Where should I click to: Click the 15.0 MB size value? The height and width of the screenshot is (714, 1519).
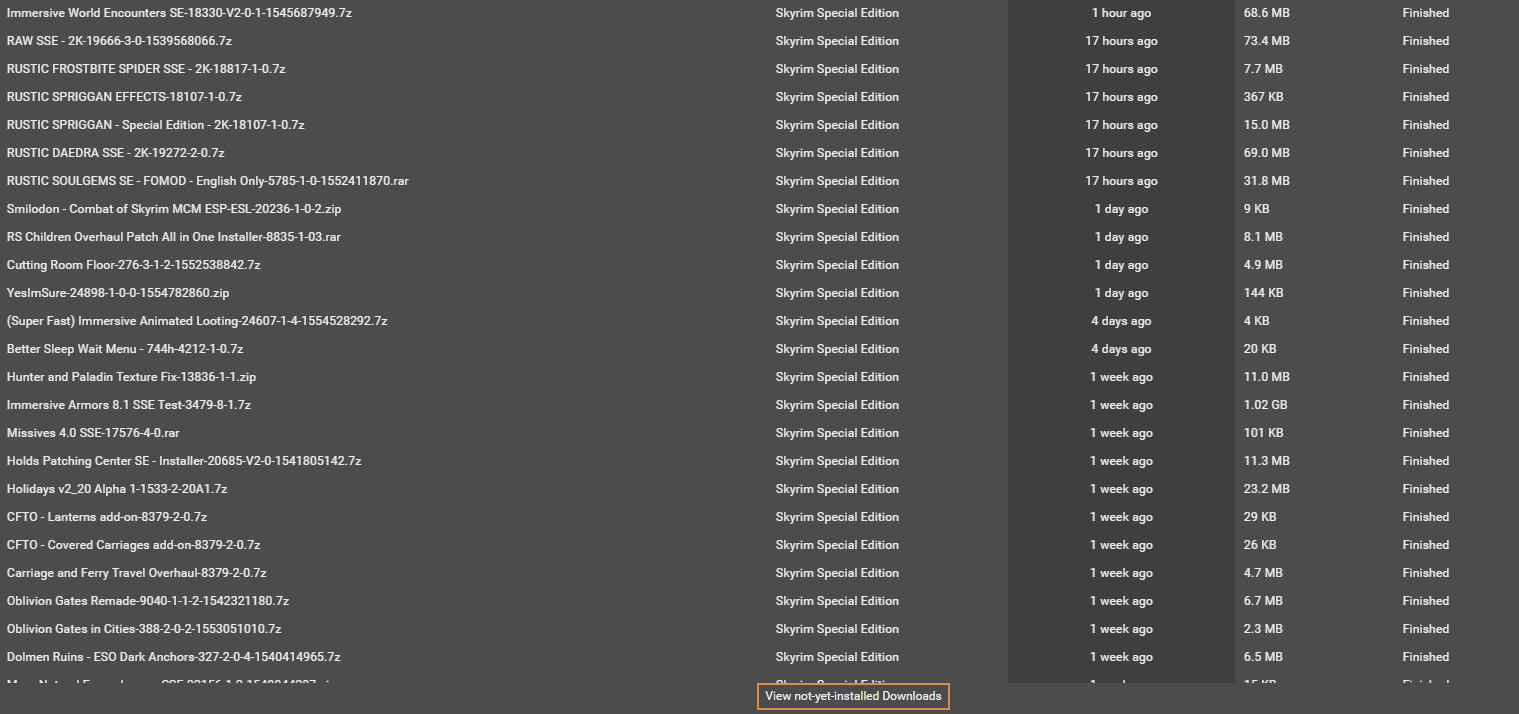[1267, 125]
